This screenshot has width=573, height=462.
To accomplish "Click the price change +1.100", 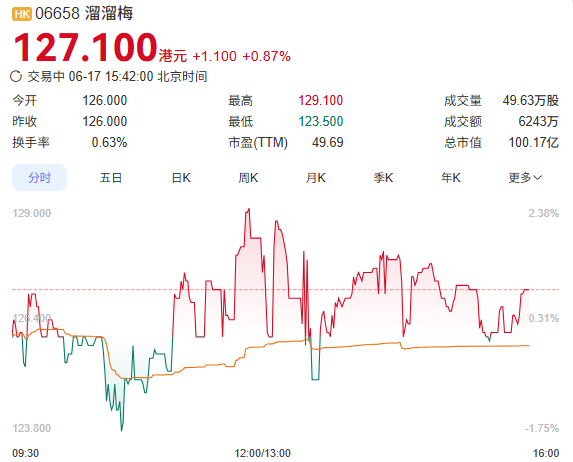I will [215, 56].
